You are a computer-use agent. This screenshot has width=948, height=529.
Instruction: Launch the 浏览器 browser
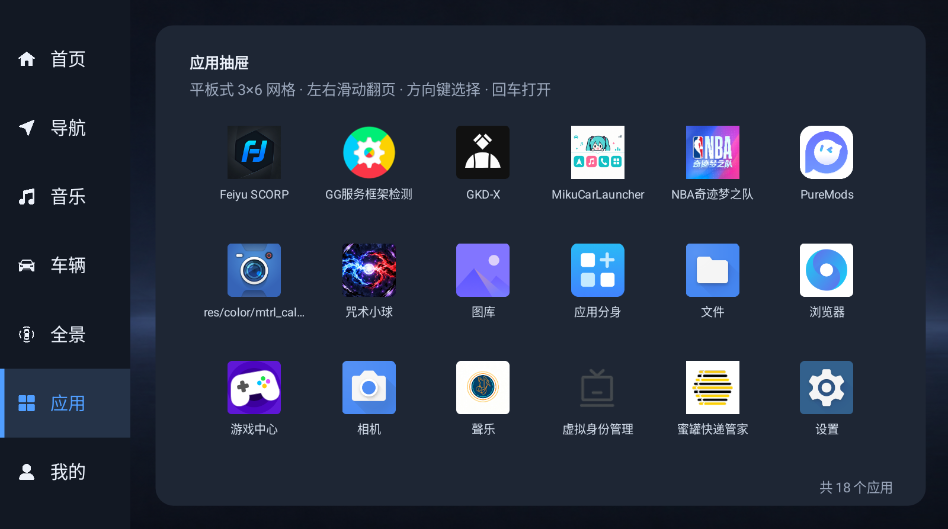pos(826,270)
